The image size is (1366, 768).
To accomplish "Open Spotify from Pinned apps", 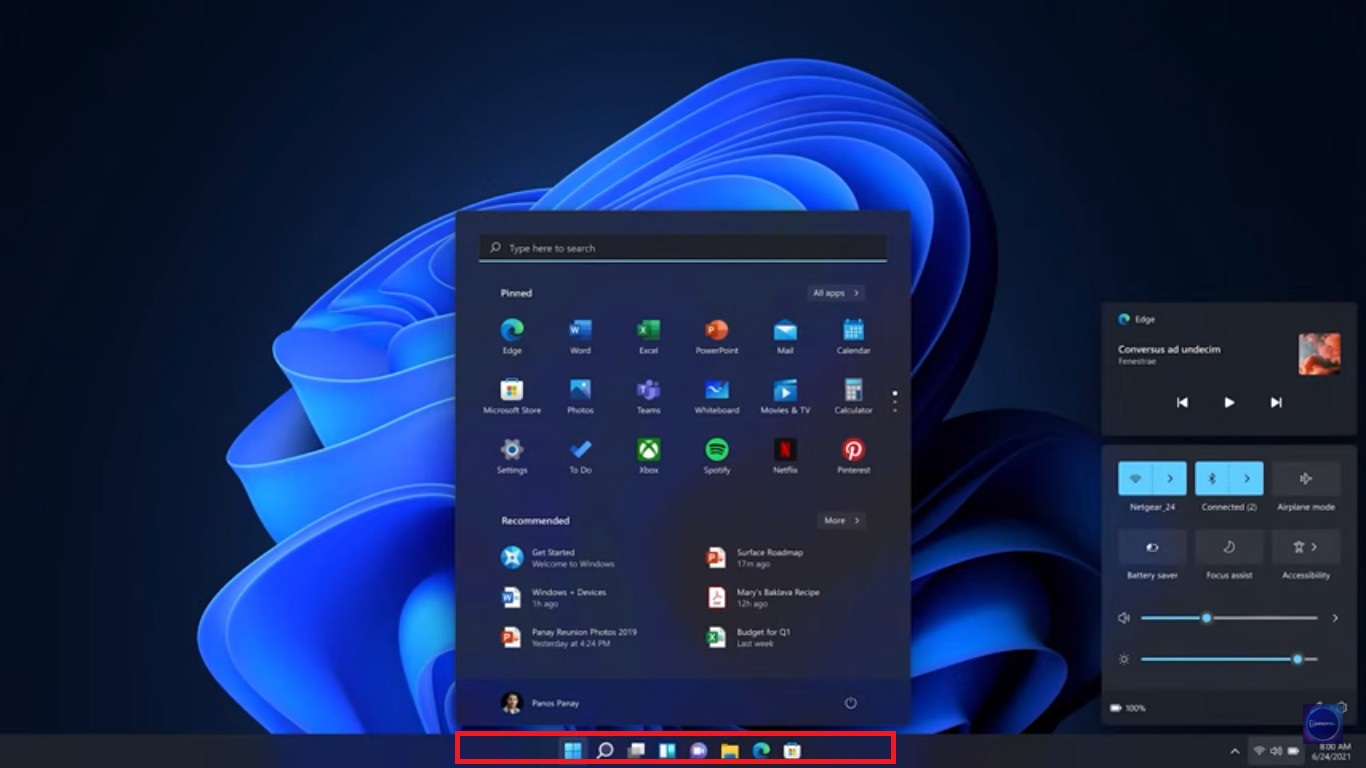I will tap(717, 456).
